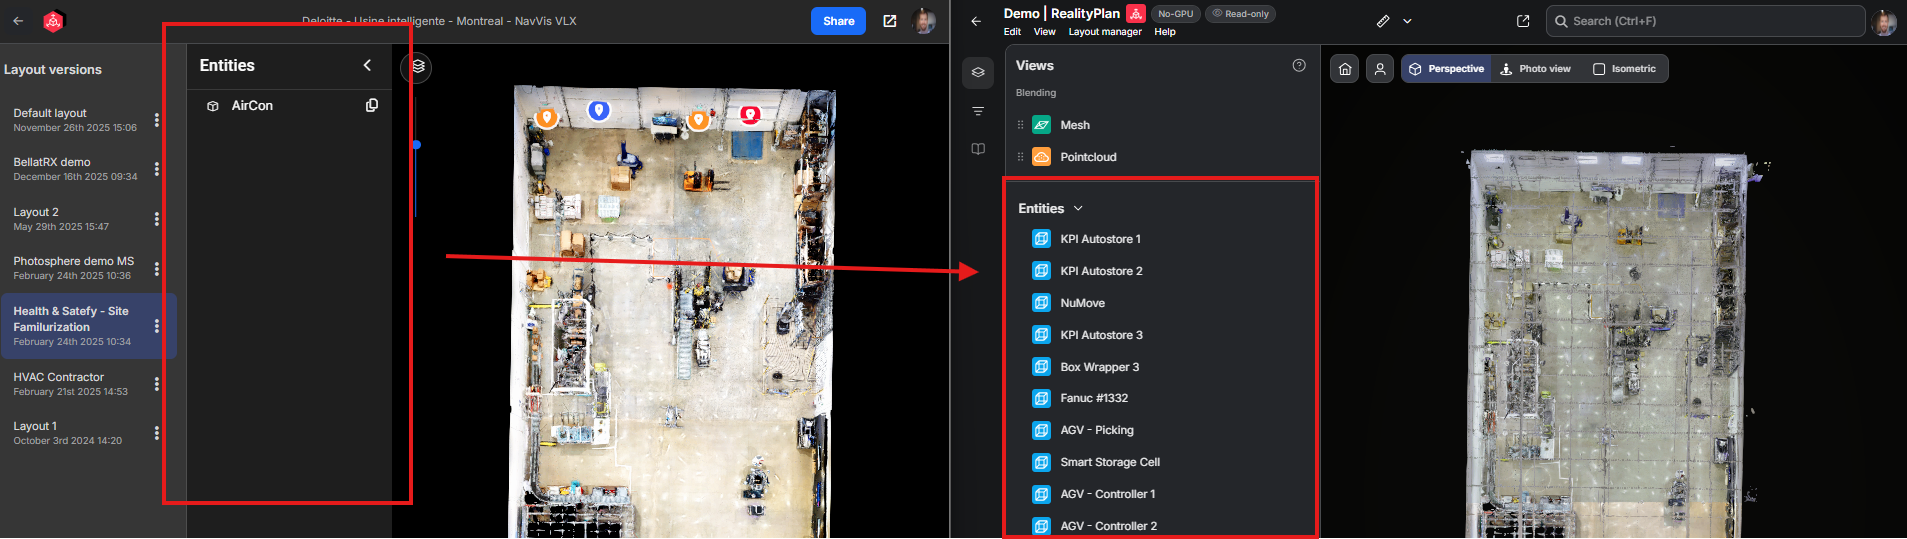This screenshot has width=1907, height=539.
Task: Click open-in-new-window icon in RealityPlan
Action: click(1523, 21)
